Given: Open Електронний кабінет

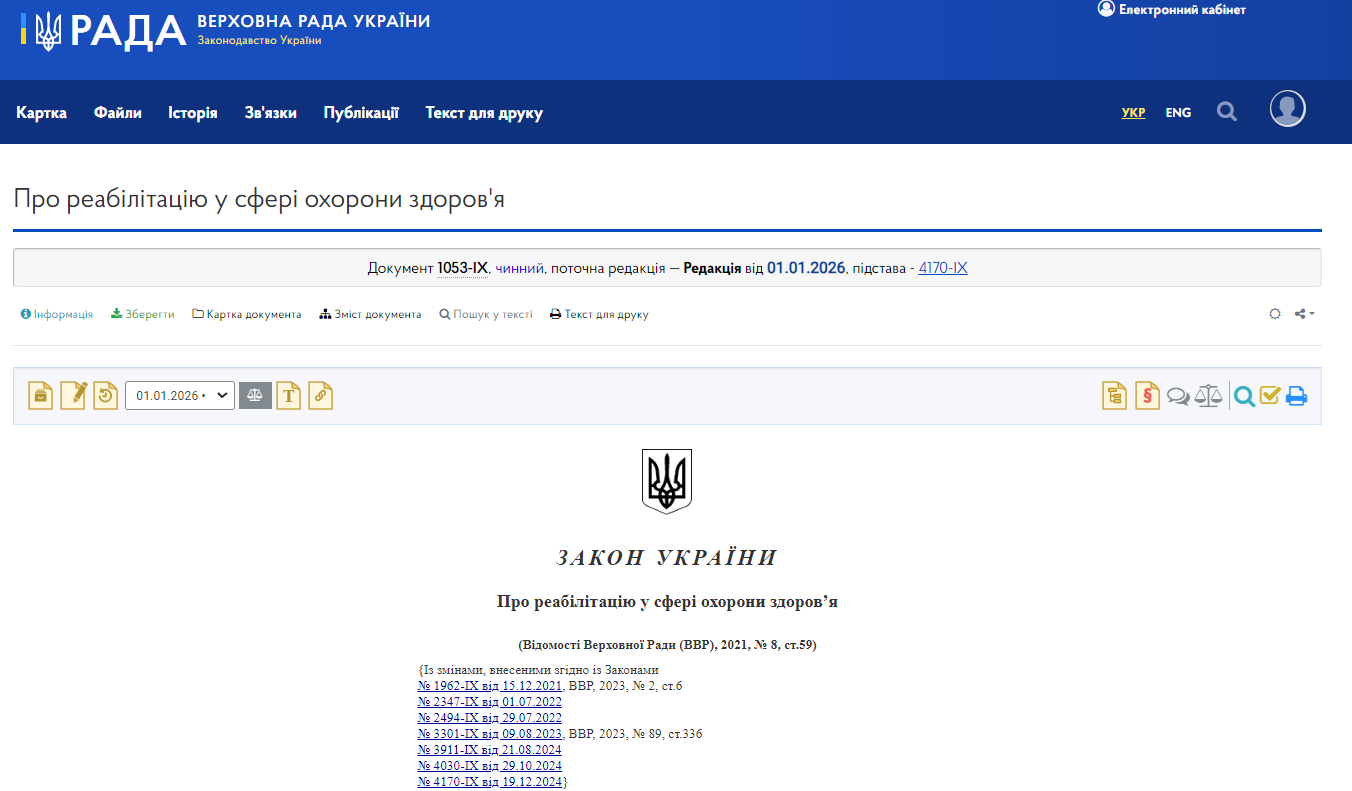Looking at the screenshot, I should pyautogui.click(x=1172, y=9).
